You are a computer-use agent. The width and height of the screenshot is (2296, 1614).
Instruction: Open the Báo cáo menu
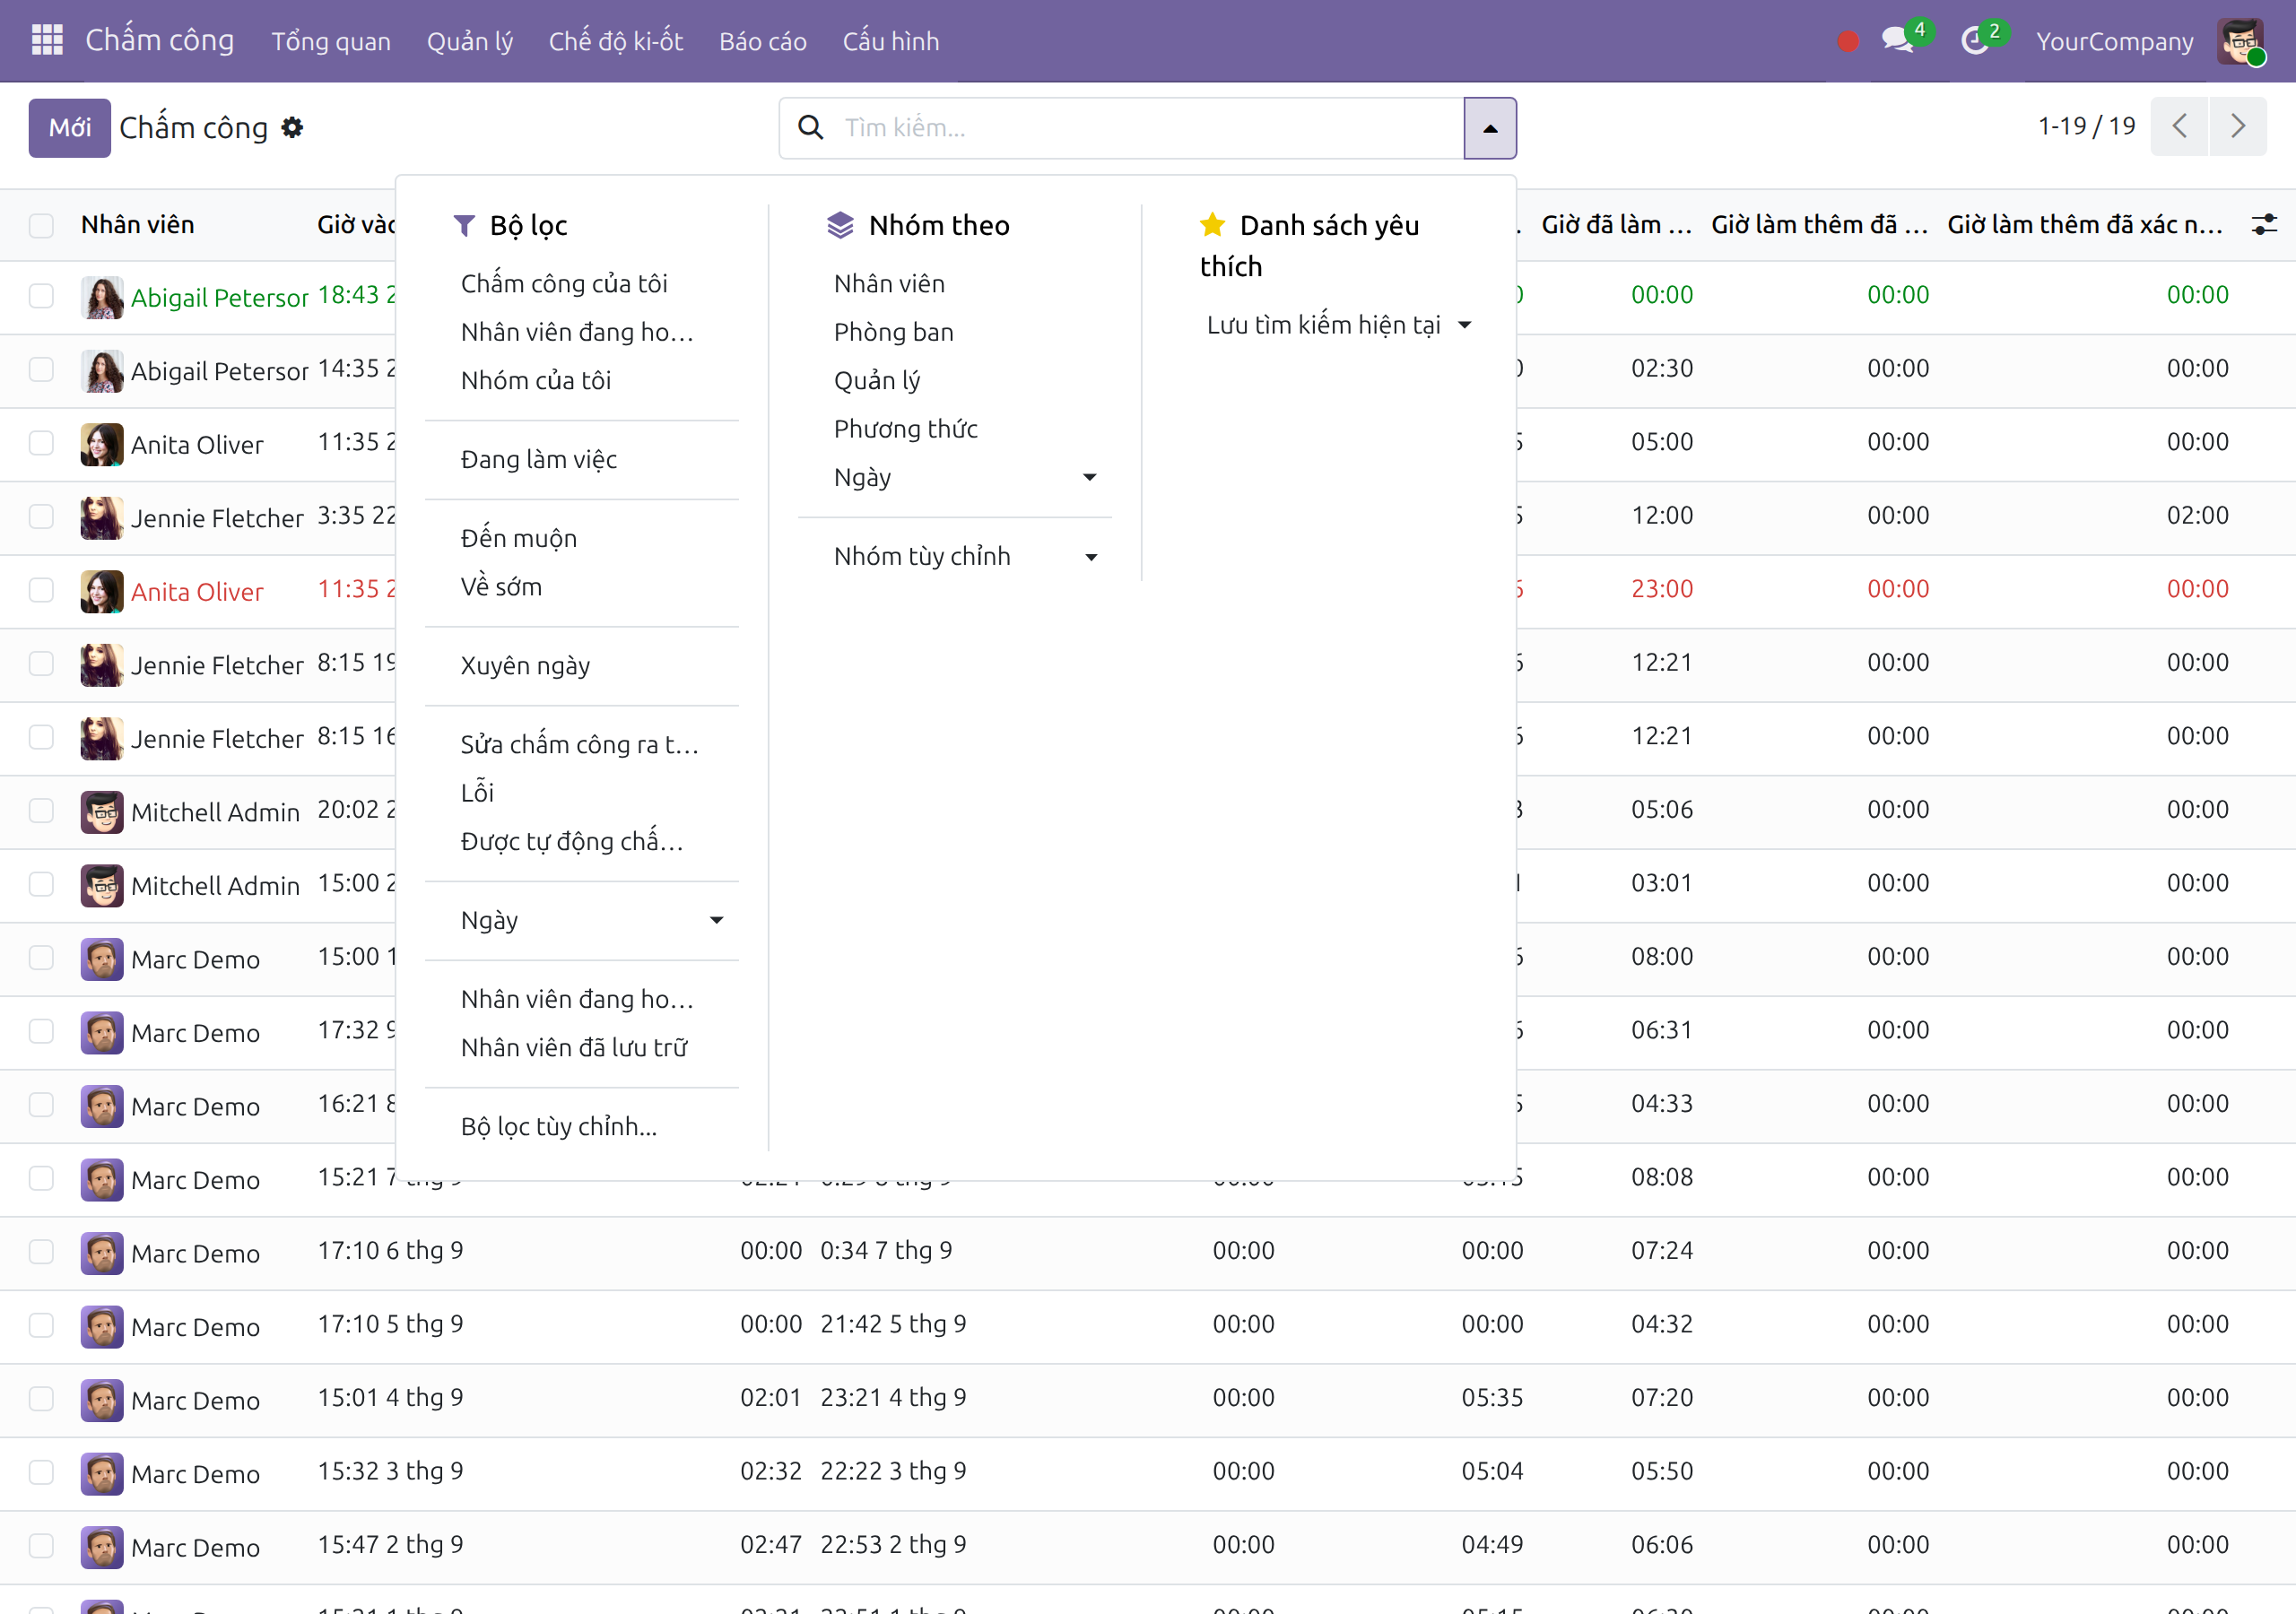point(762,41)
